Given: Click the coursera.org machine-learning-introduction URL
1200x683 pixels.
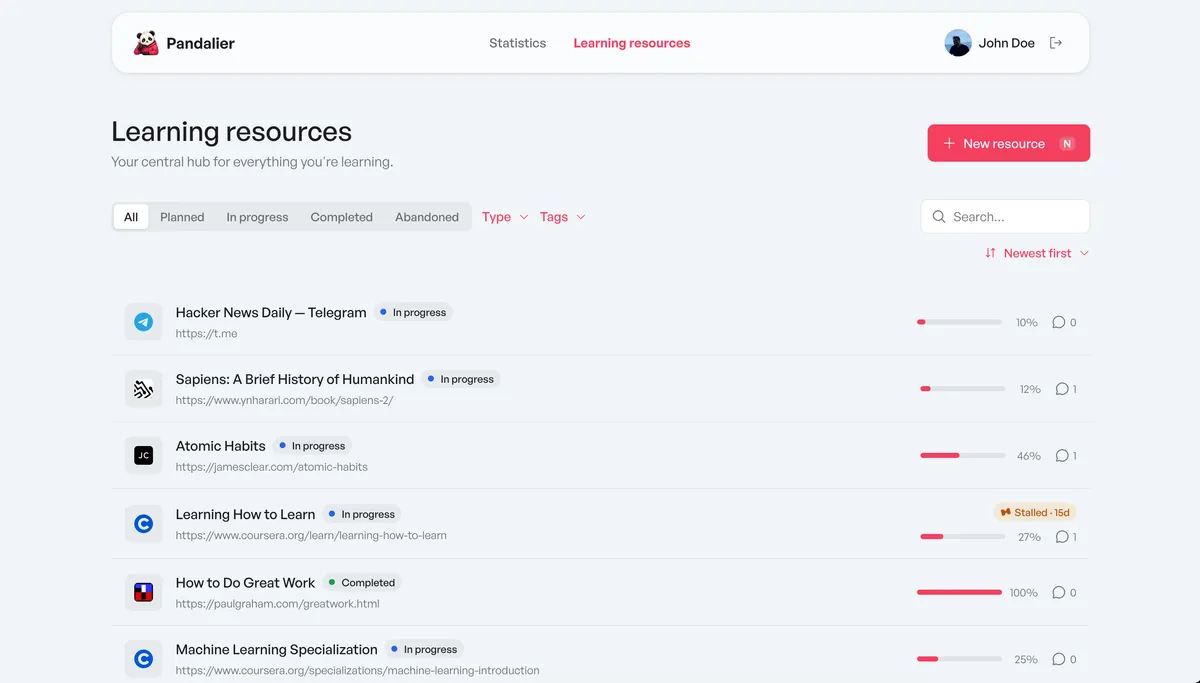Looking at the screenshot, I should click(x=358, y=671).
